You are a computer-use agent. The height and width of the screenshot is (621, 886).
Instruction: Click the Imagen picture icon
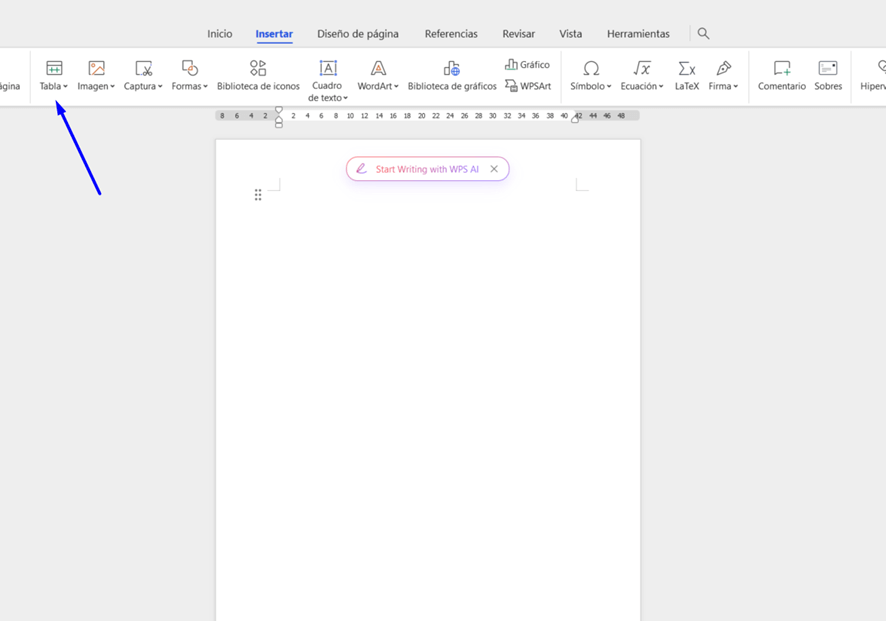click(96, 69)
